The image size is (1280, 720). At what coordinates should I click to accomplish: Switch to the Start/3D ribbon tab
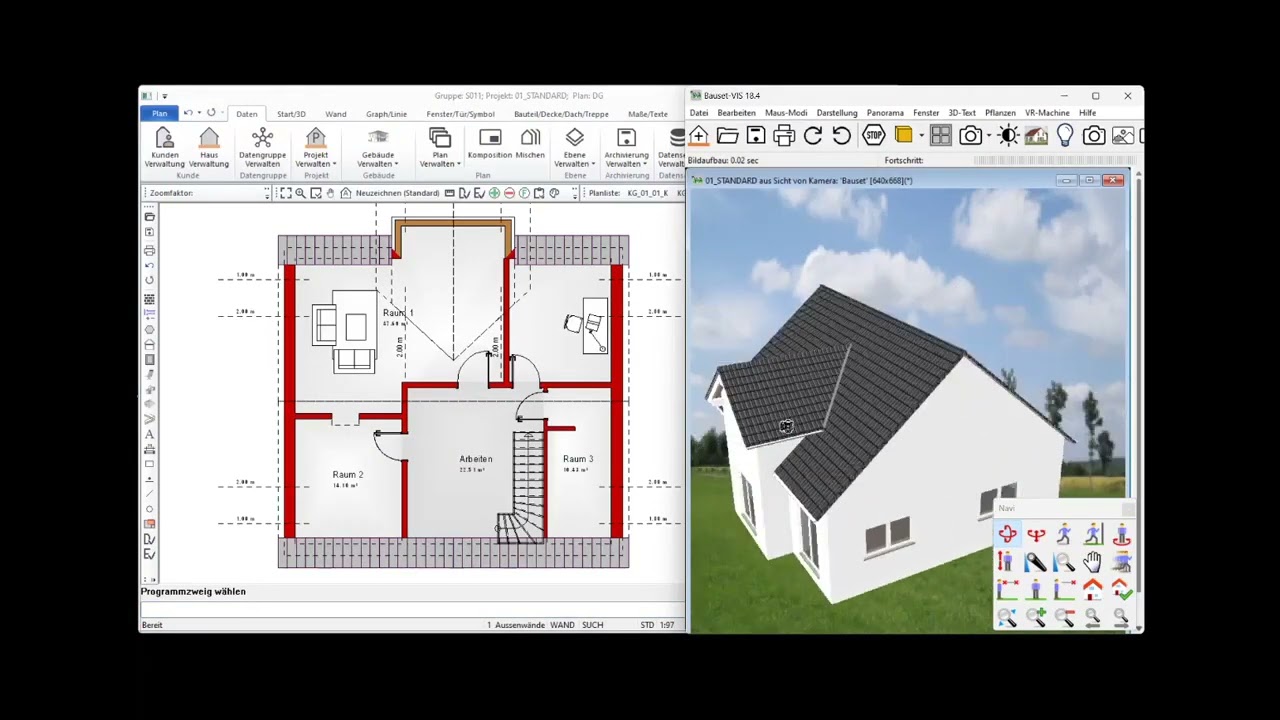(291, 114)
